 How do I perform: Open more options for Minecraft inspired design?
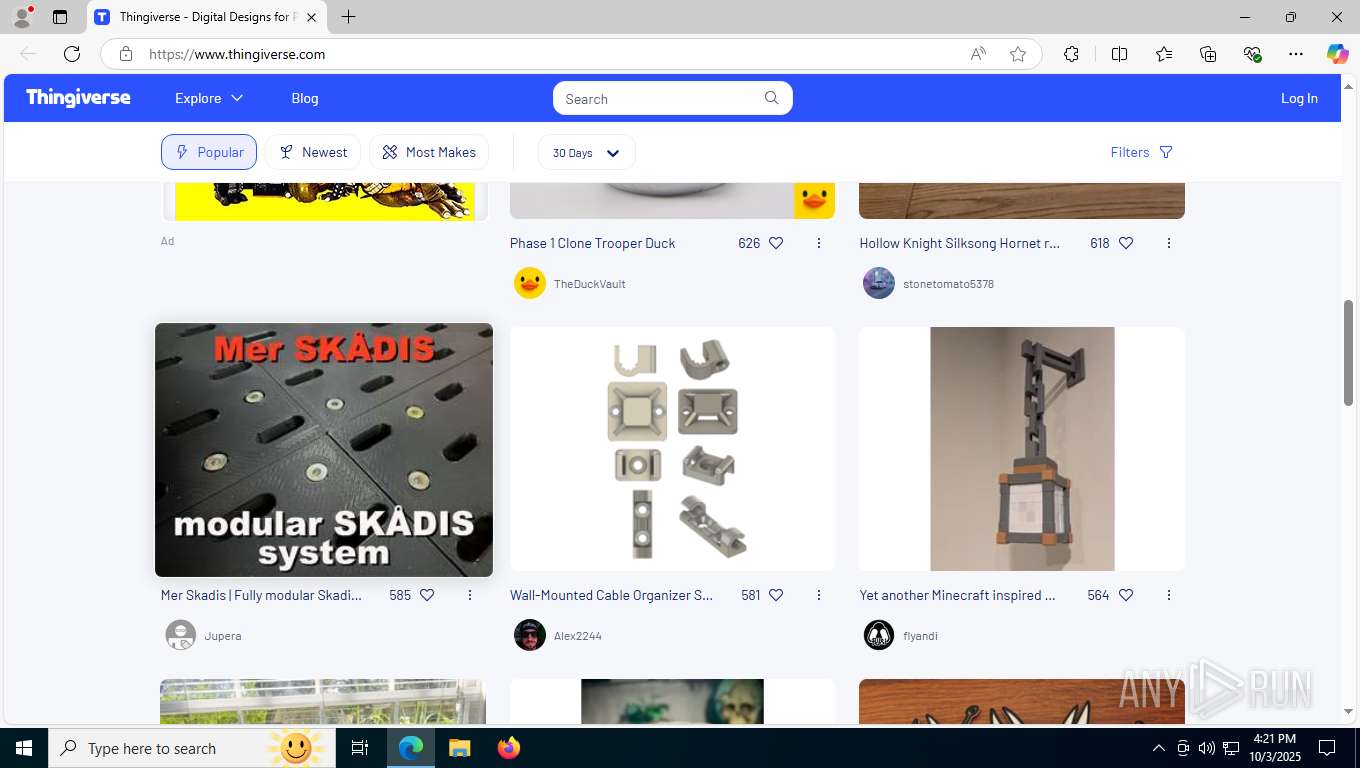(1169, 595)
